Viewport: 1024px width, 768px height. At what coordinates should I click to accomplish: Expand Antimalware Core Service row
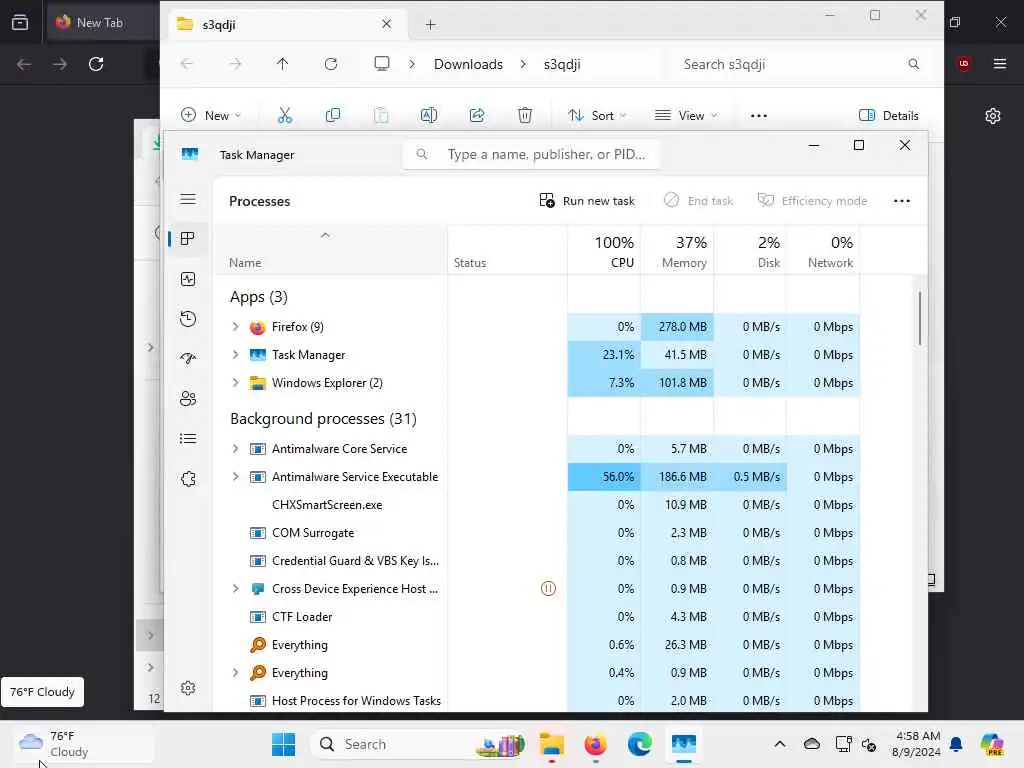coord(235,449)
